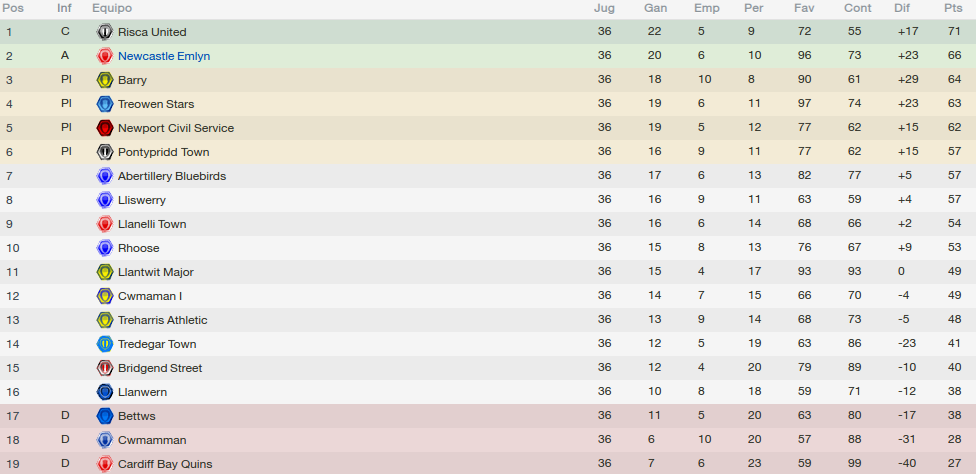Click the Newcastle Emlyn red badge icon
The image size is (976, 474).
[105, 56]
